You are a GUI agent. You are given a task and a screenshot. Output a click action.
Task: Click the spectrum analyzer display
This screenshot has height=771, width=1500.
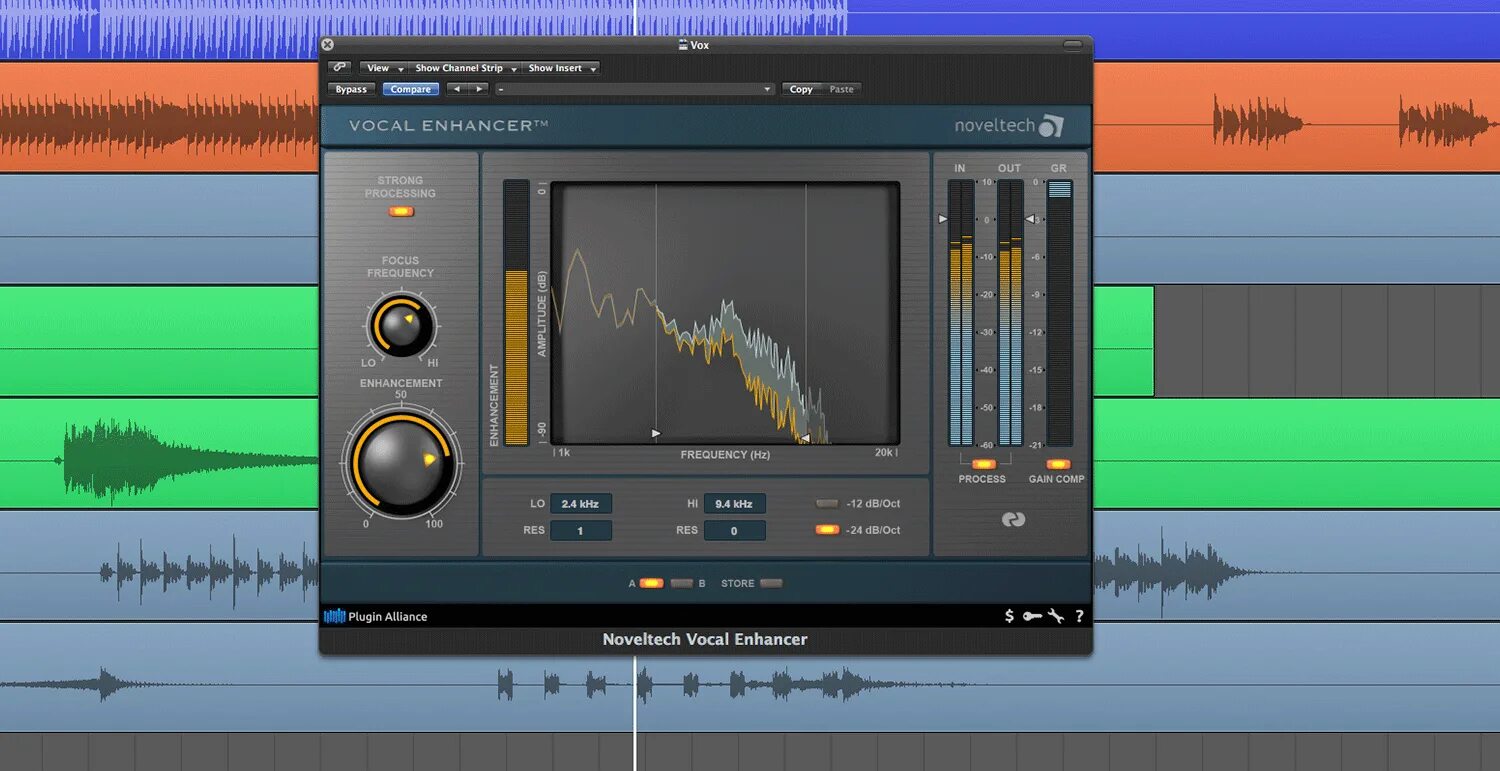[725, 313]
